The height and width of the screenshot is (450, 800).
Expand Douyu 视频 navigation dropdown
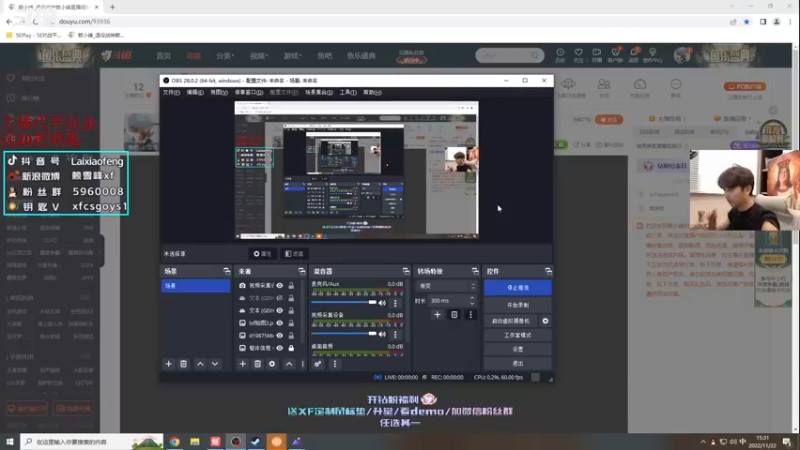[259, 56]
